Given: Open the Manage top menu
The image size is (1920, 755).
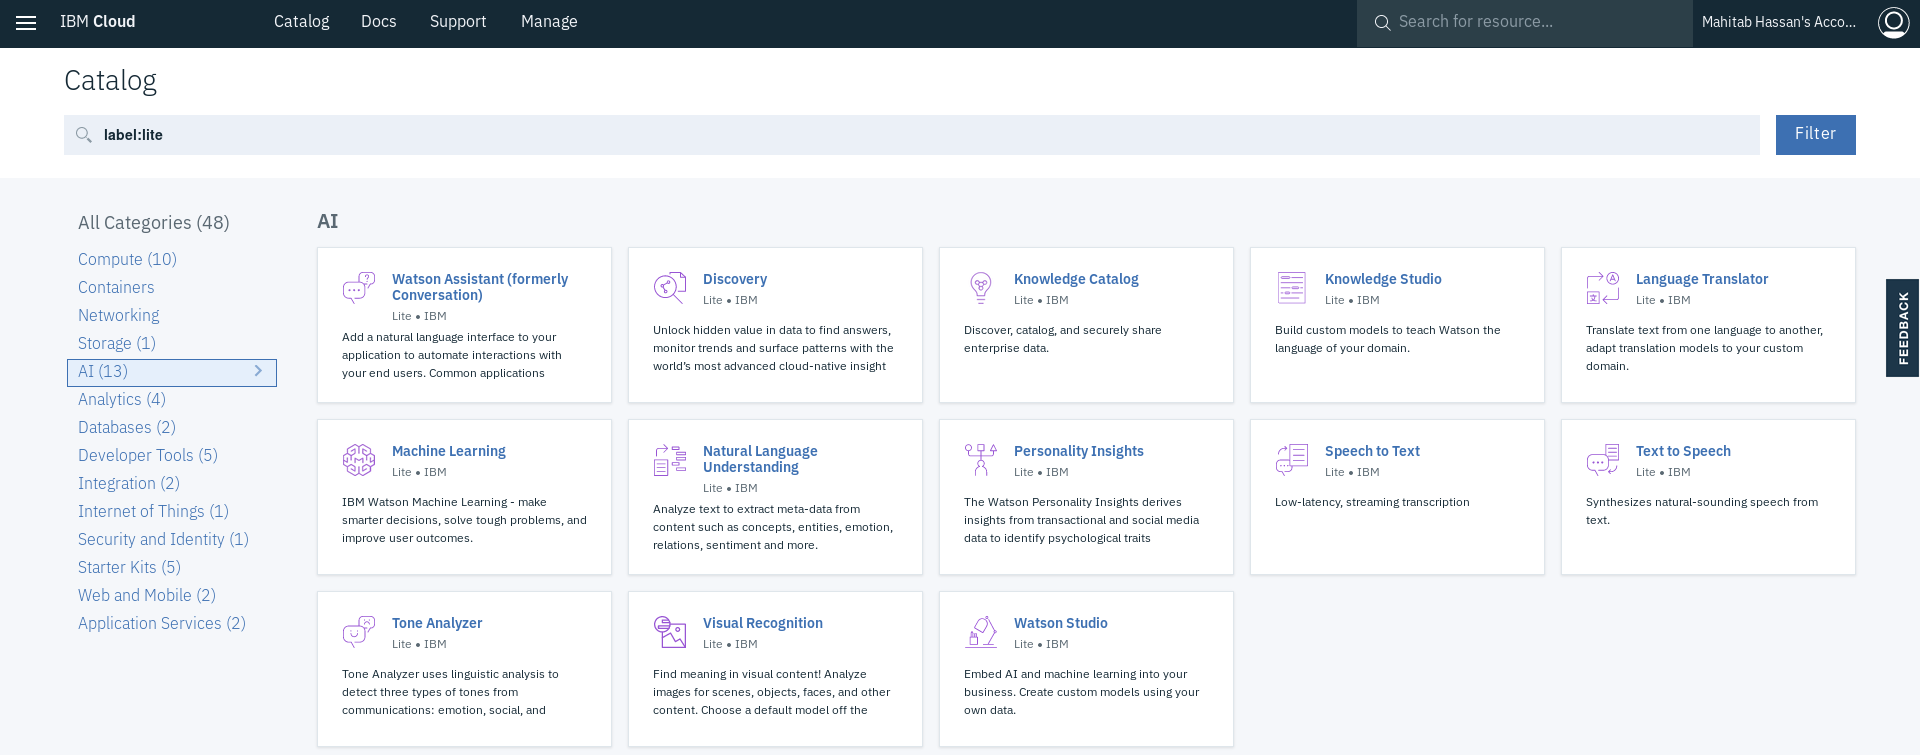Looking at the screenshot, I should pyautogui.click(x=549, y=22).
